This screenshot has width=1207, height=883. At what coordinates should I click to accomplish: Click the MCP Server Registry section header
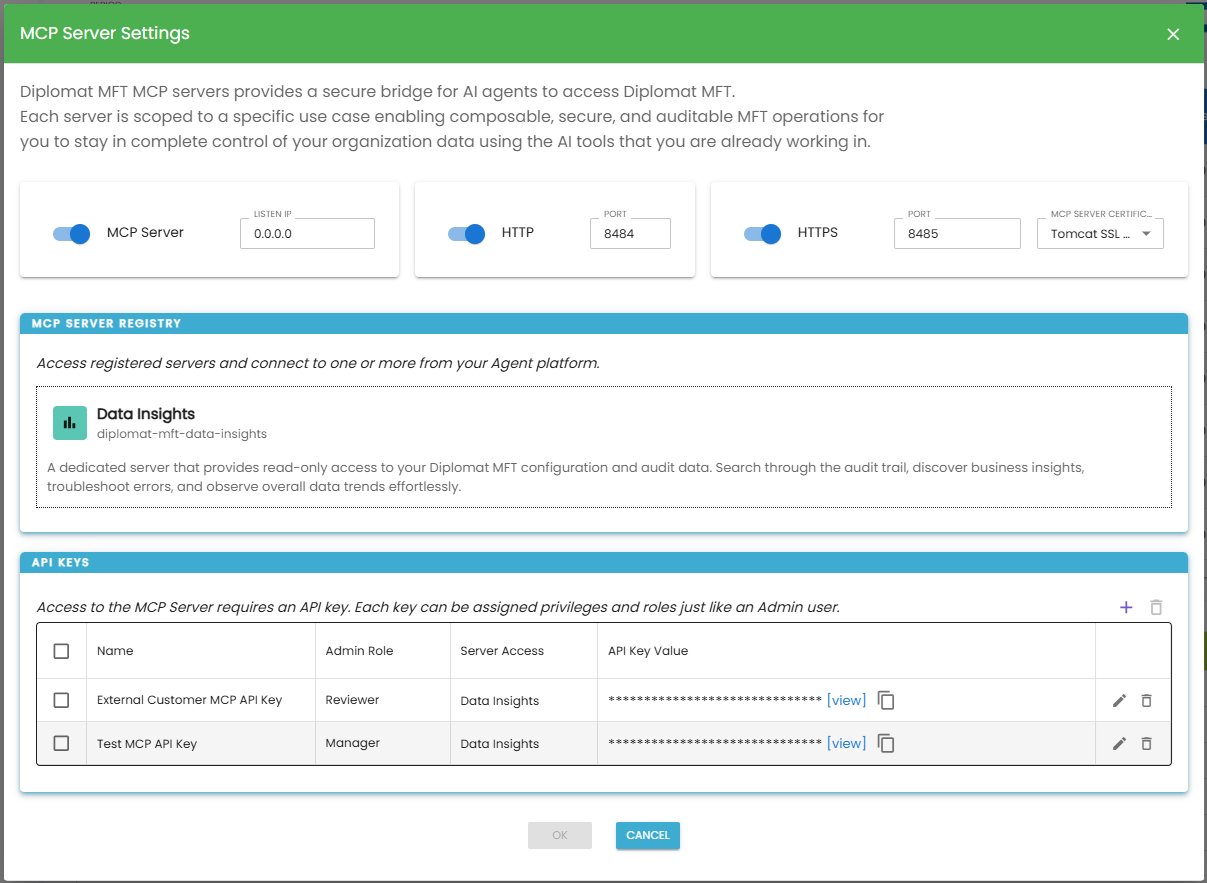[x=604, y=323]
